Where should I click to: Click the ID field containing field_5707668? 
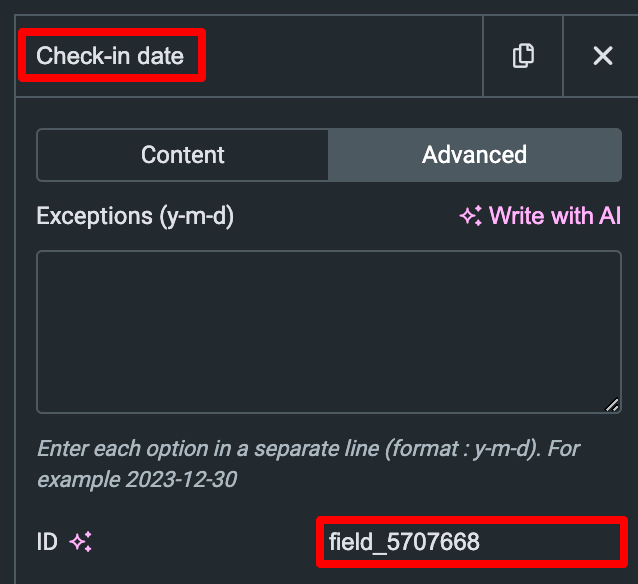click(472, 542)
